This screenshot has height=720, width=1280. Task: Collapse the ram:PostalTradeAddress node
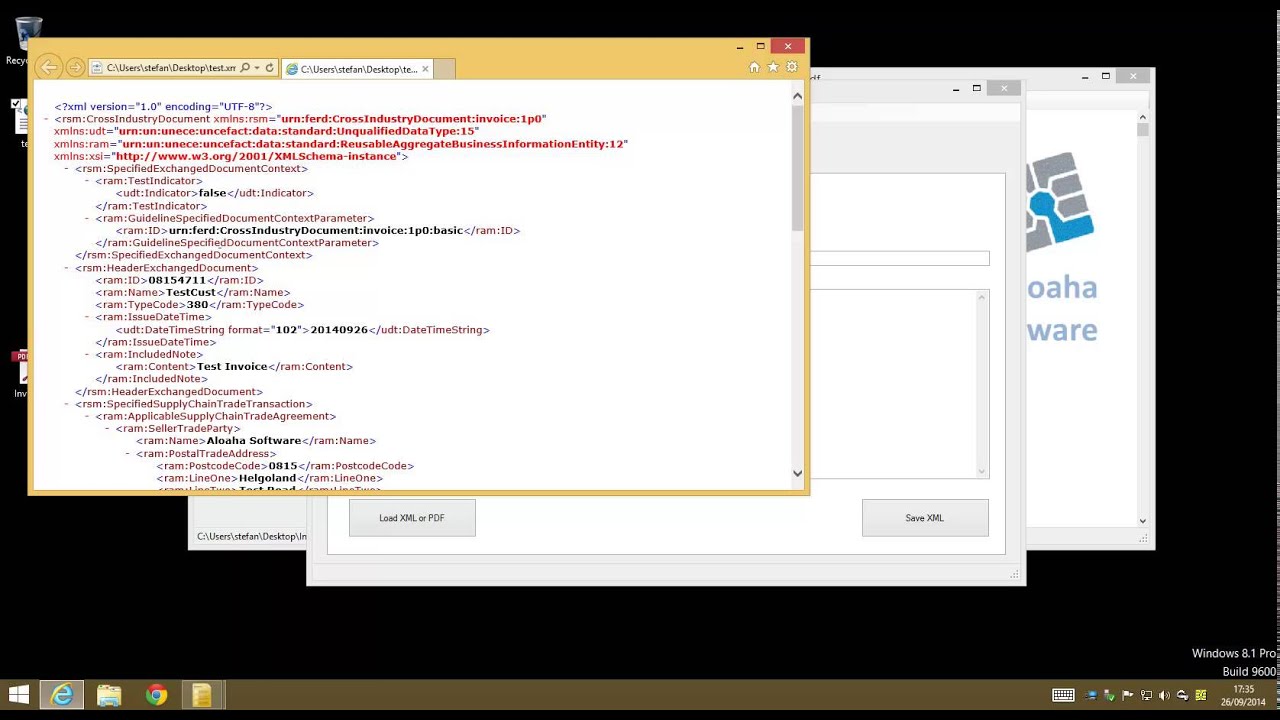[128, 453]
